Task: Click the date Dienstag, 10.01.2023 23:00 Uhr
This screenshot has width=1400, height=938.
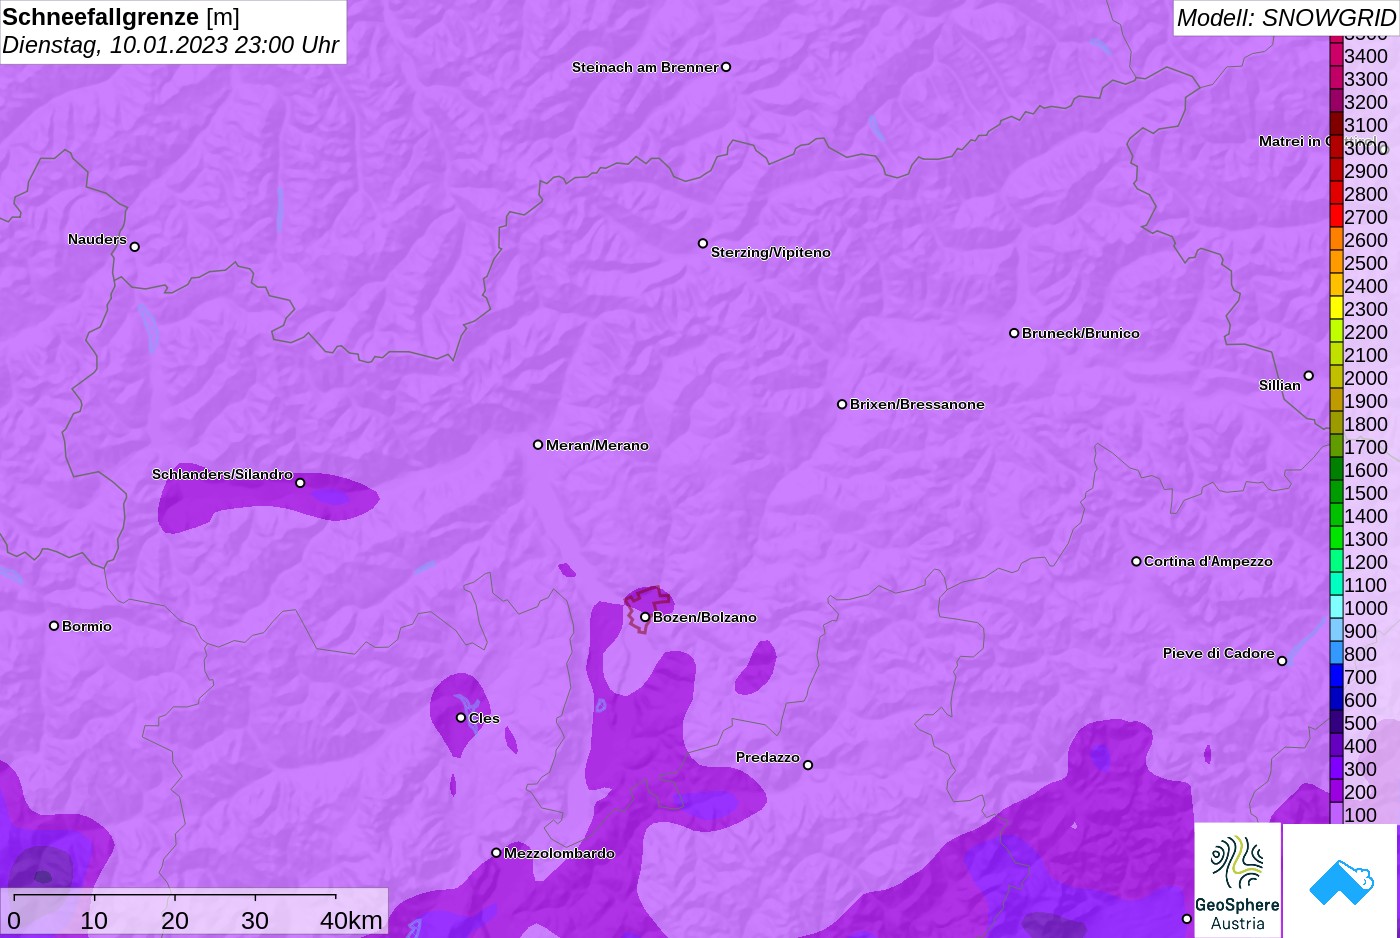Action: pos(171,45)
